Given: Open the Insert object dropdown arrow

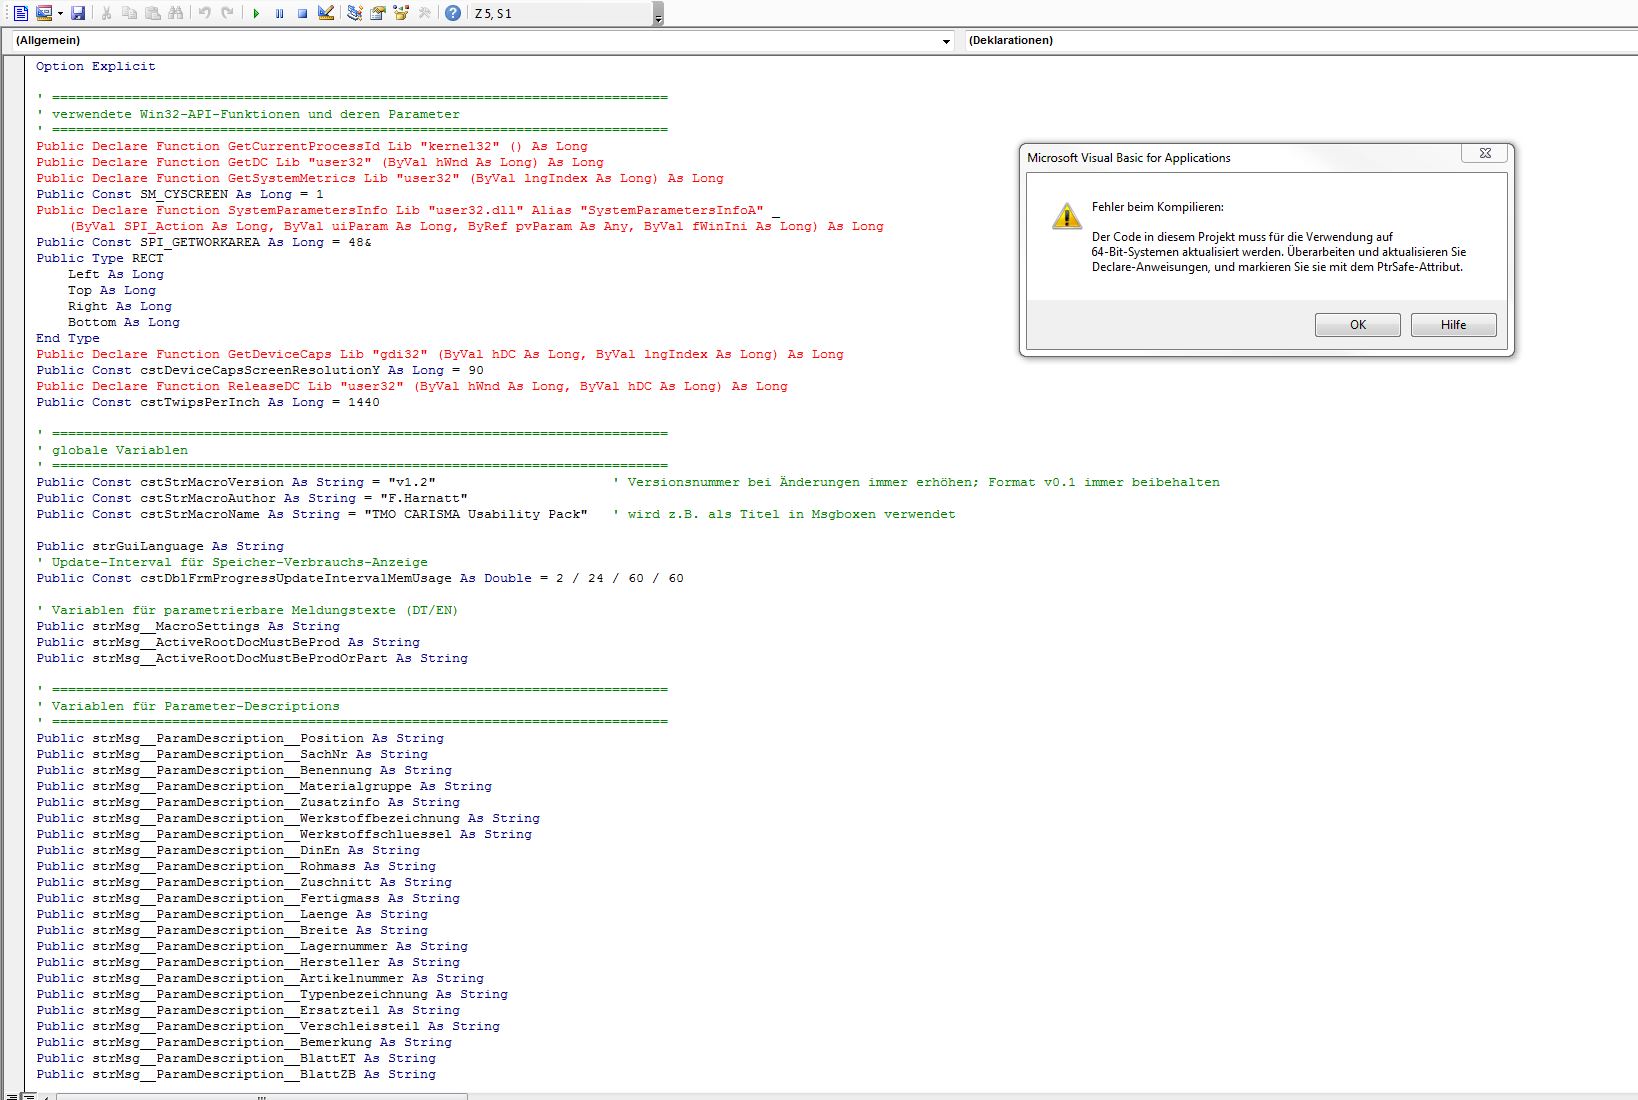Looking at the screenshot, I should coord(60,13).
